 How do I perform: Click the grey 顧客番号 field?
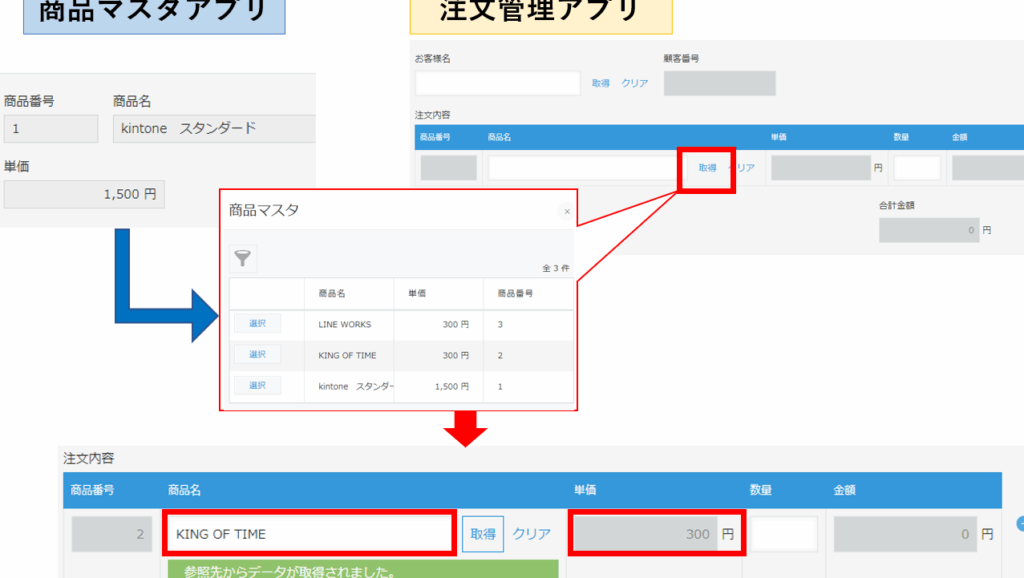719,83
